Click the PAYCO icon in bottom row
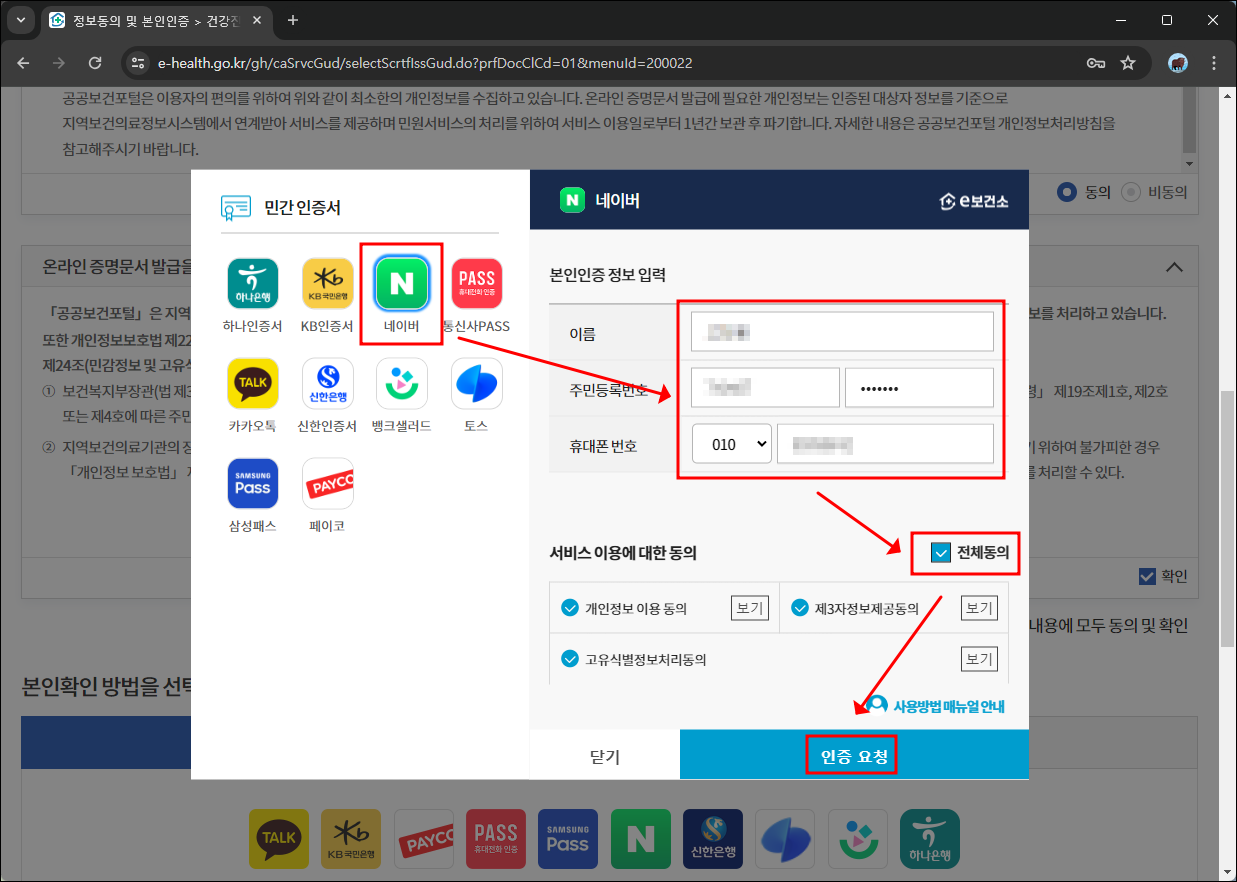Viewport: 1237px width, 882px height. [x=424, y=838]
